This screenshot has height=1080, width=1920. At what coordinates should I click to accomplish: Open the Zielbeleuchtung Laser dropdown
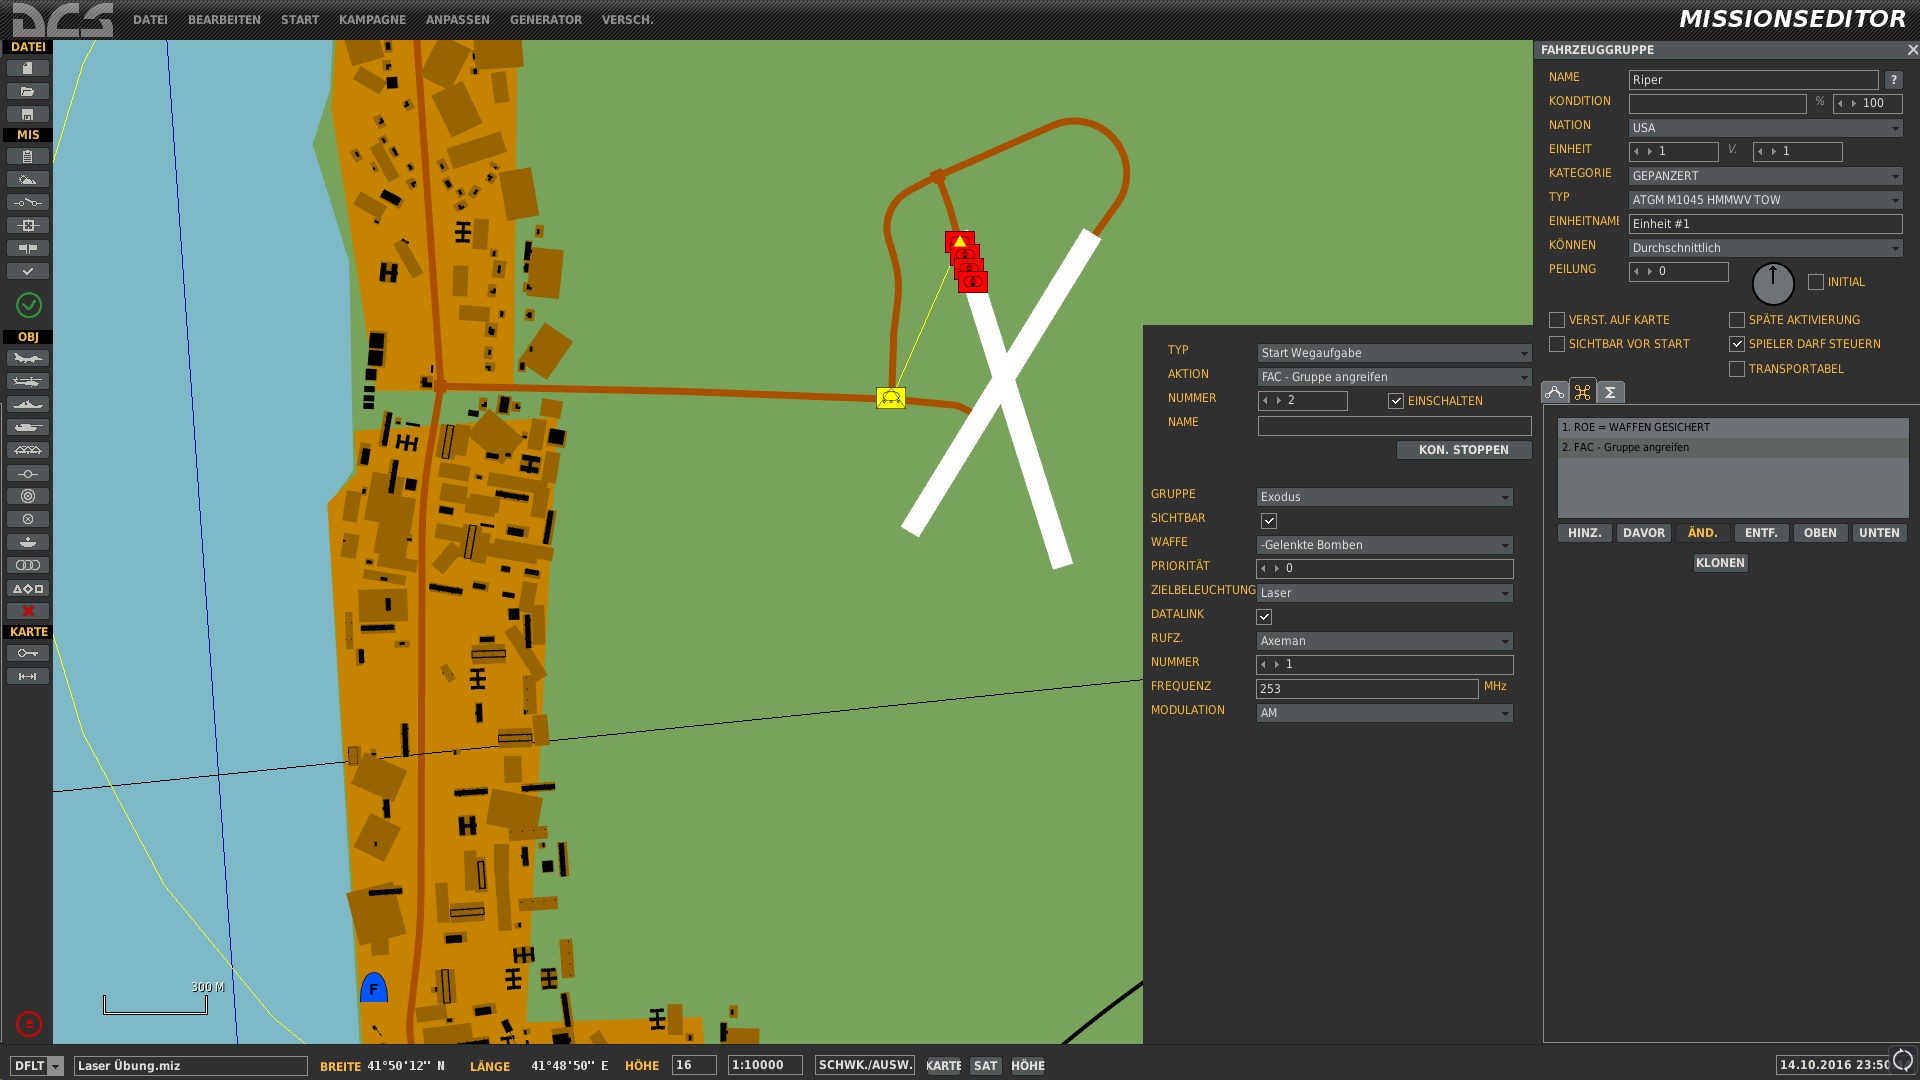tap(1384, 593)
